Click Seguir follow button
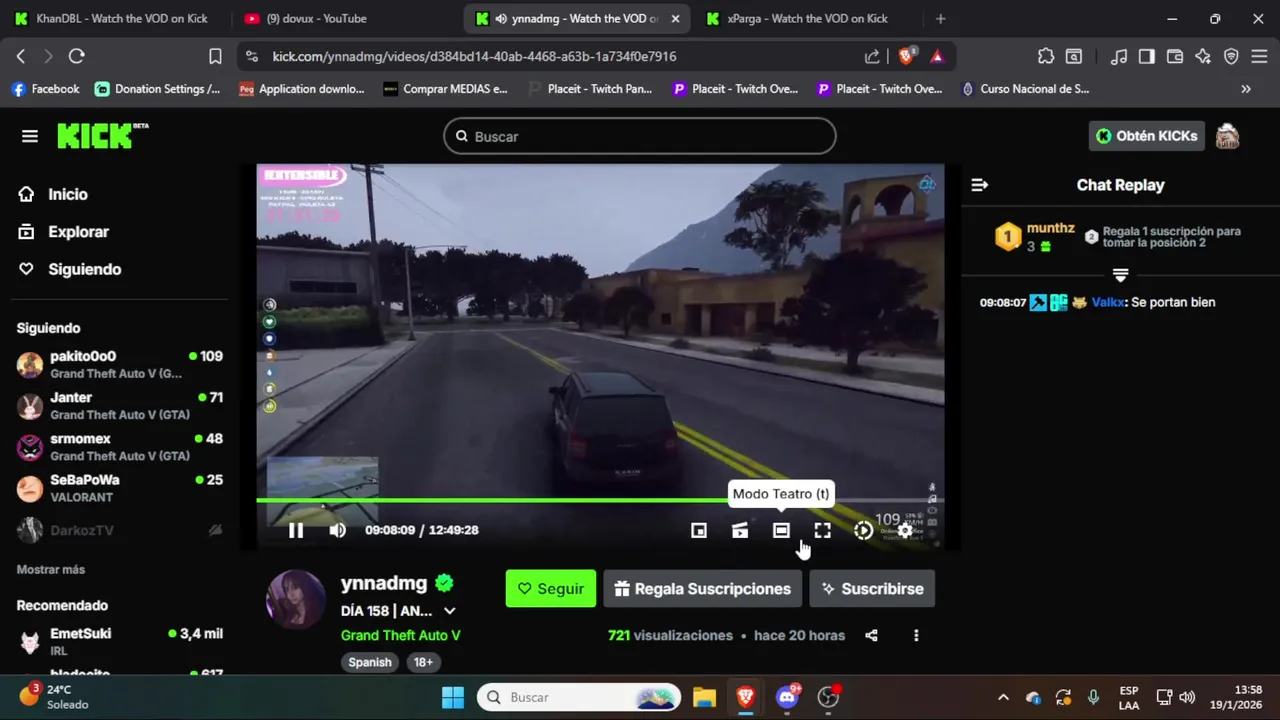This screenshot has width=1280, height=720. 551,589
